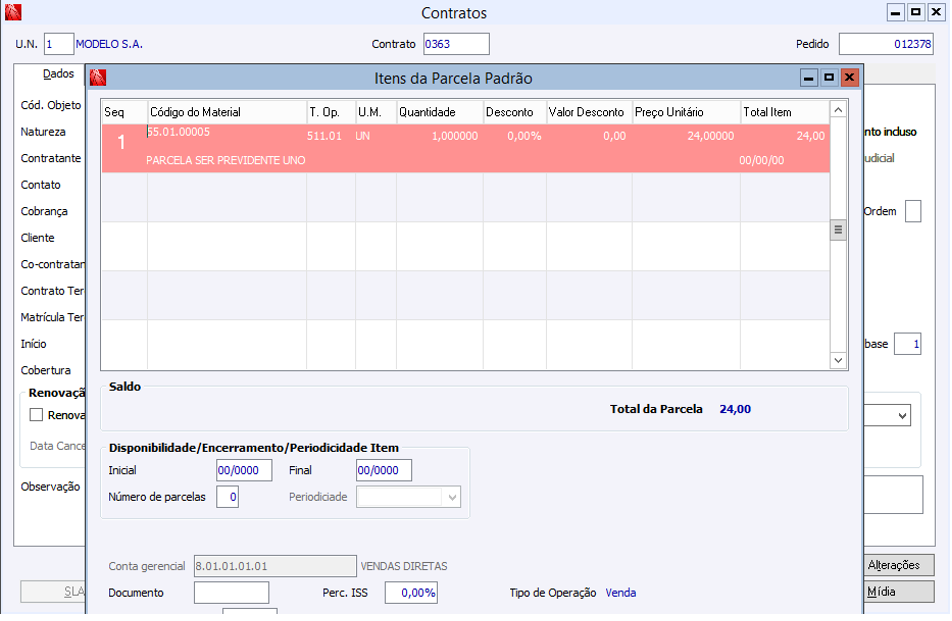Minimize the Itens da Parcela Padrão window
This screenshot has width=952, height=621.
809,78
